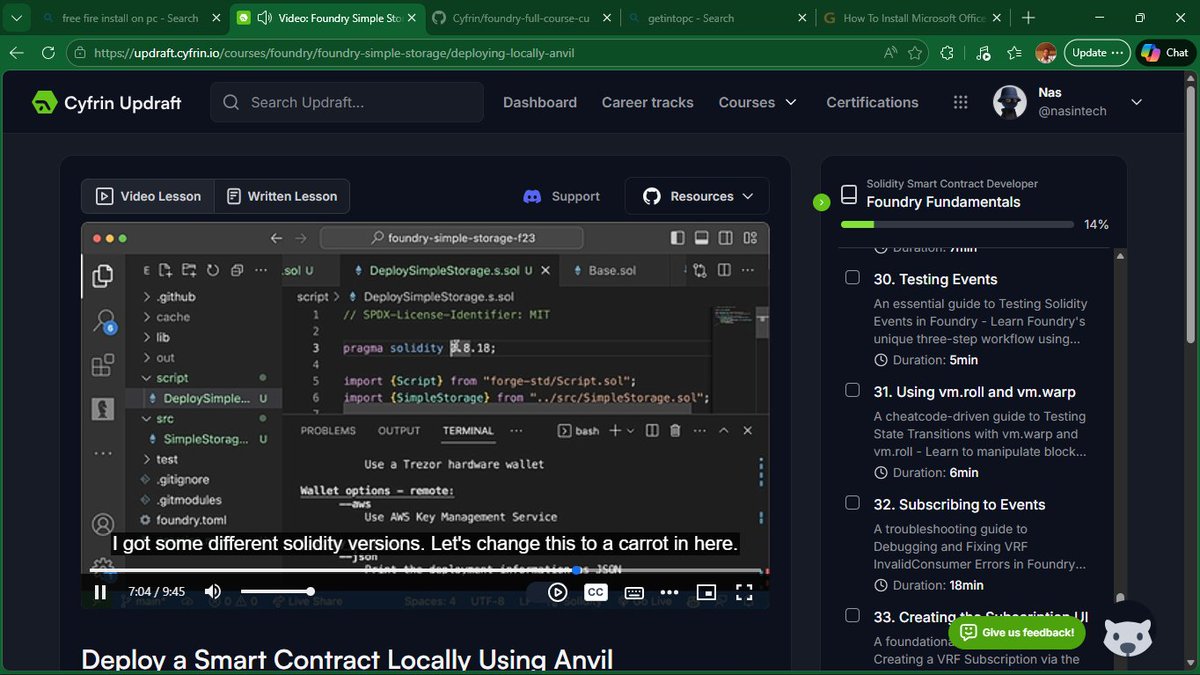Adjust the video volume slider
1200x675 pixels.
coord(276,592)
